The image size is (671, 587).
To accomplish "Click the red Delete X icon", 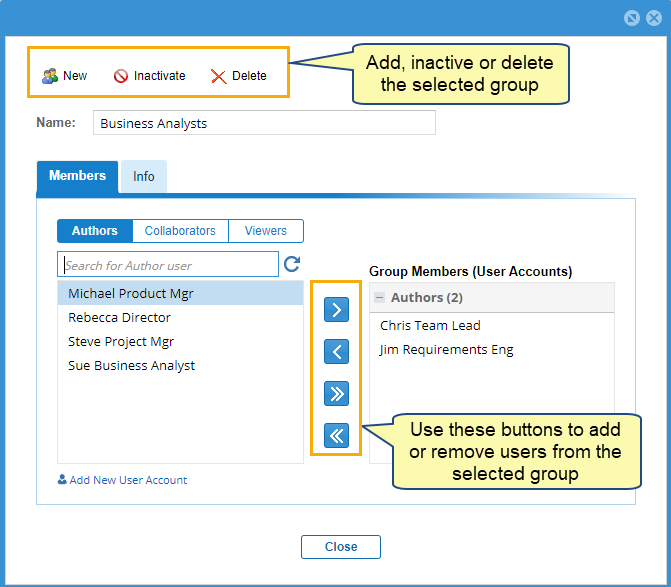I will [x=218, y=77].
